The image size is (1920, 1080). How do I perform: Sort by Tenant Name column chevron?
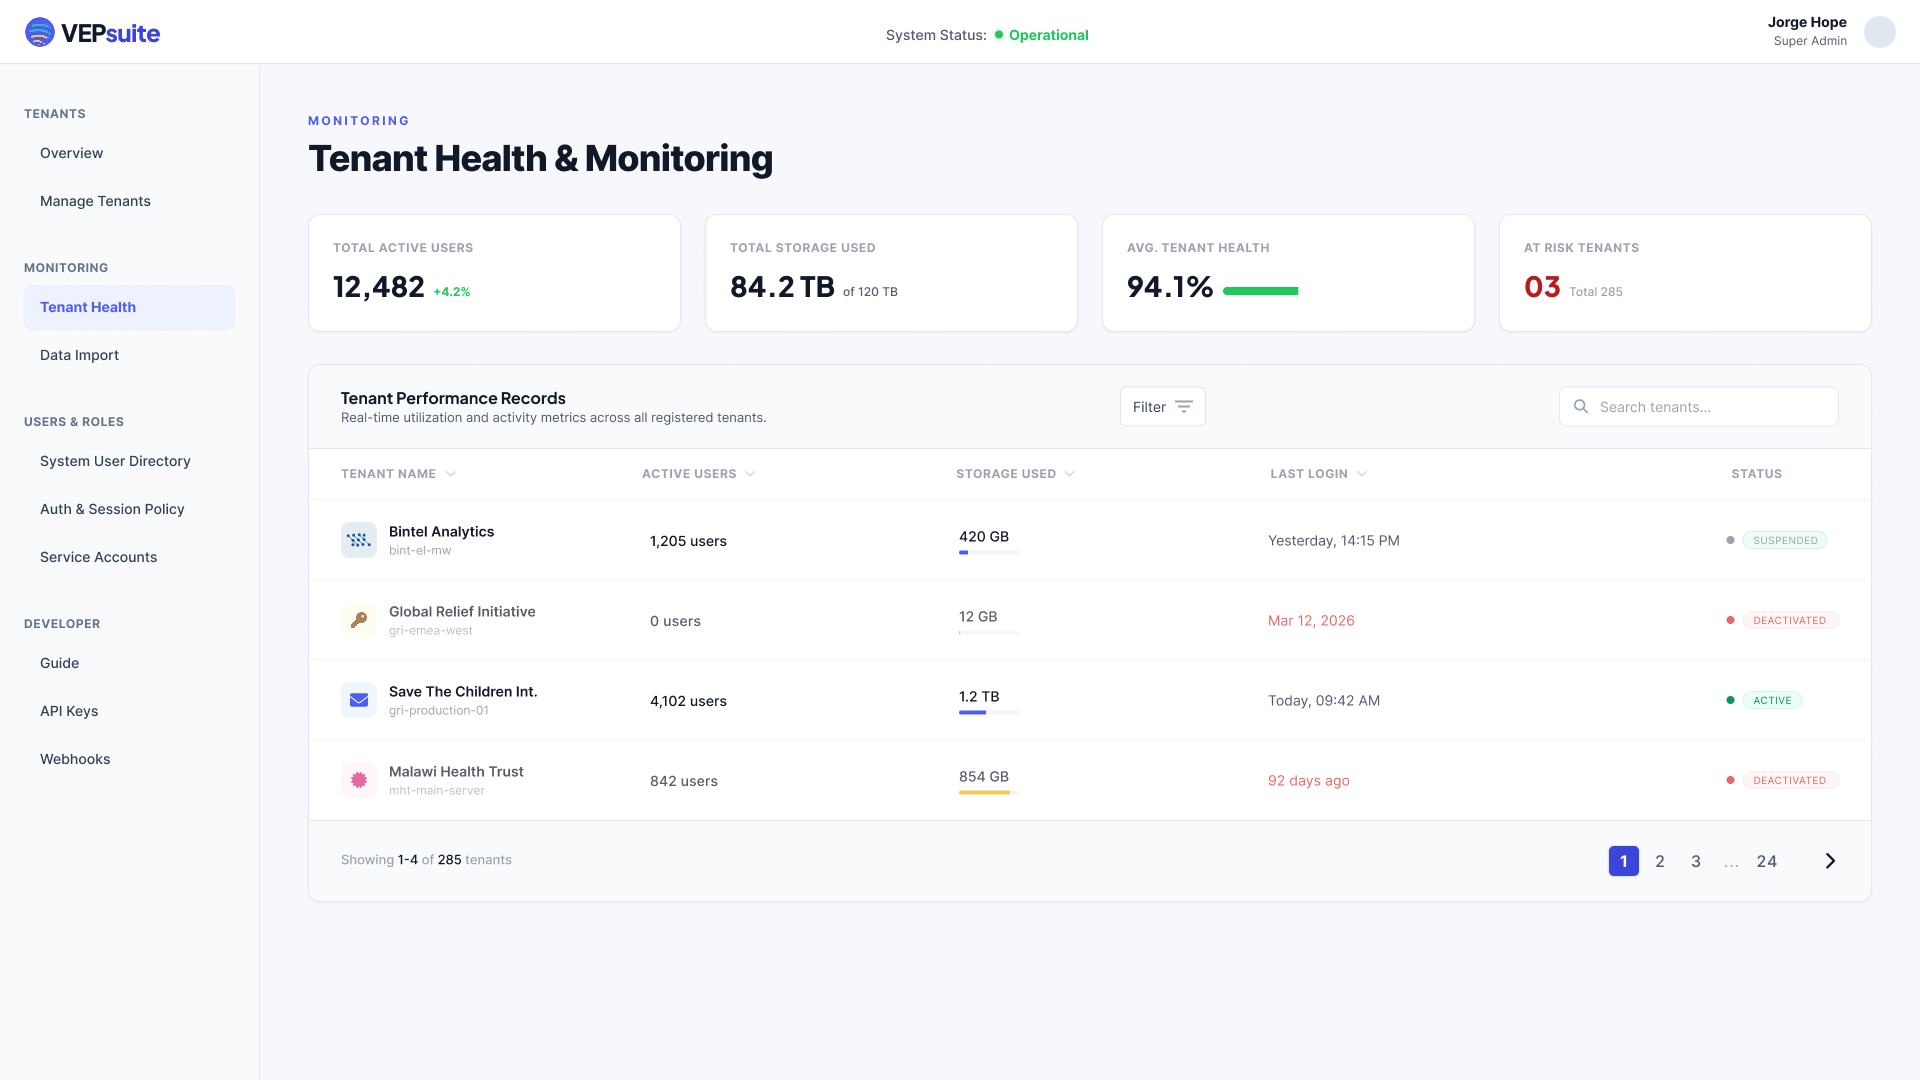click(x=451, y=474)
